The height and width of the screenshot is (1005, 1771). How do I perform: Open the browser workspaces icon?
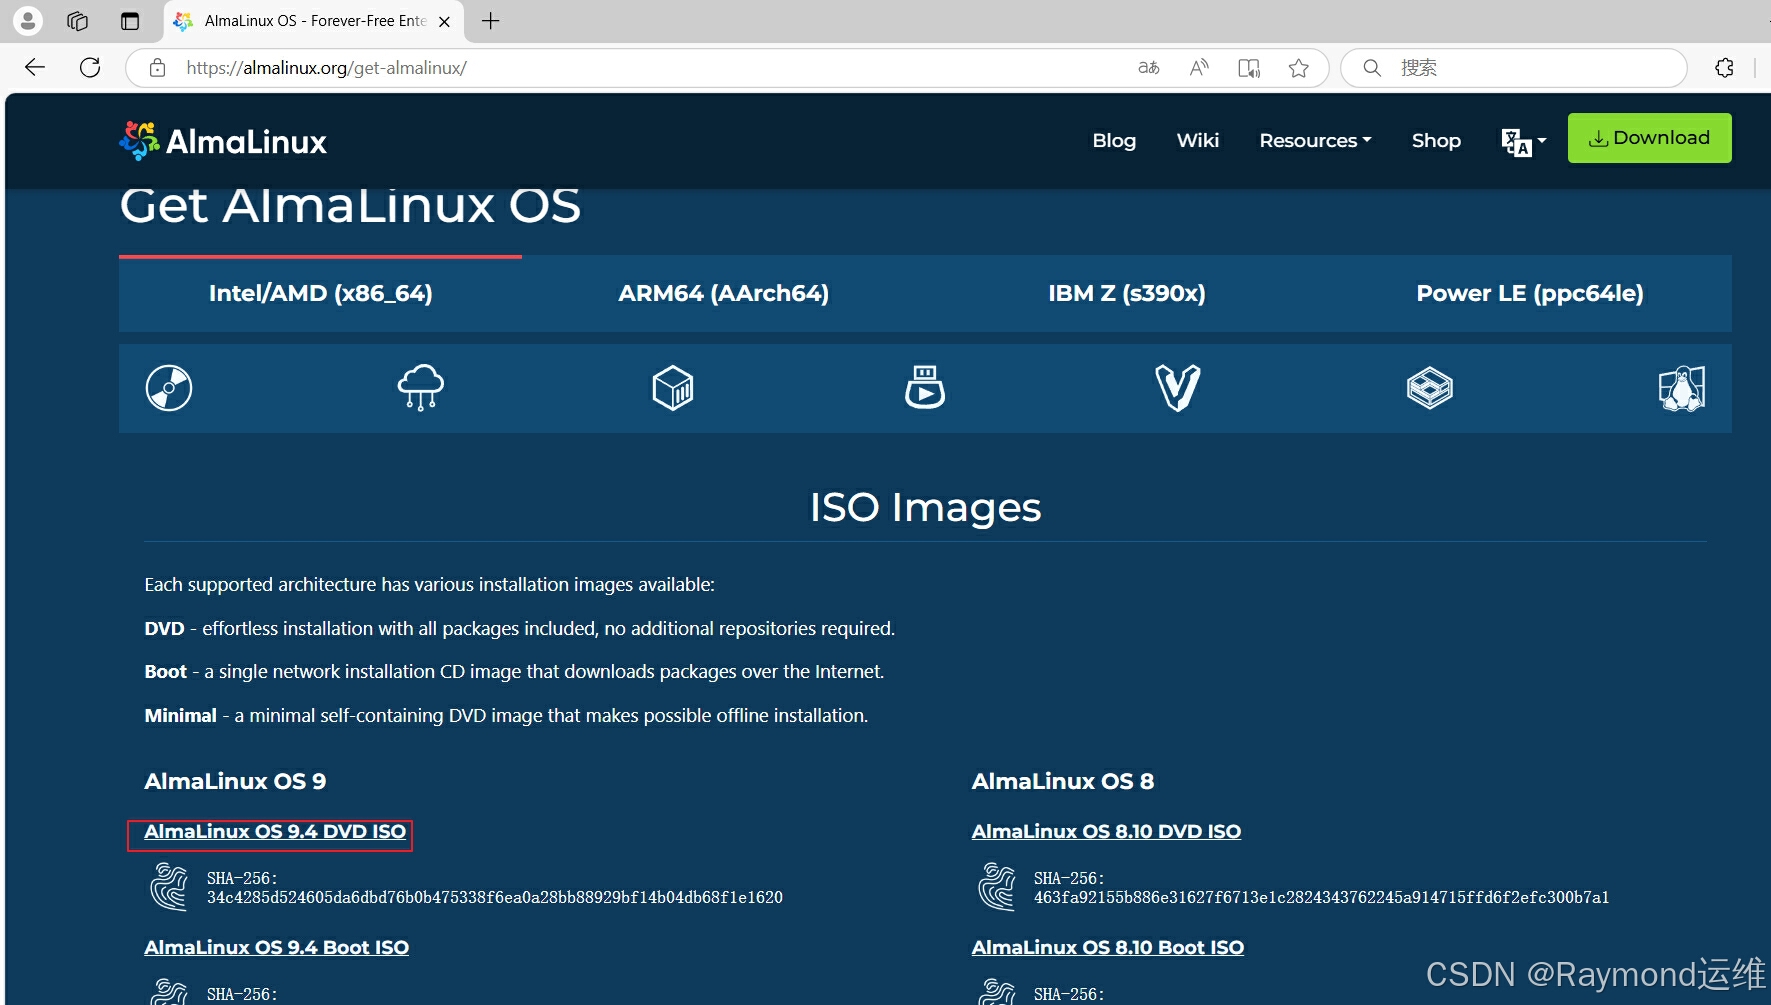78,21
